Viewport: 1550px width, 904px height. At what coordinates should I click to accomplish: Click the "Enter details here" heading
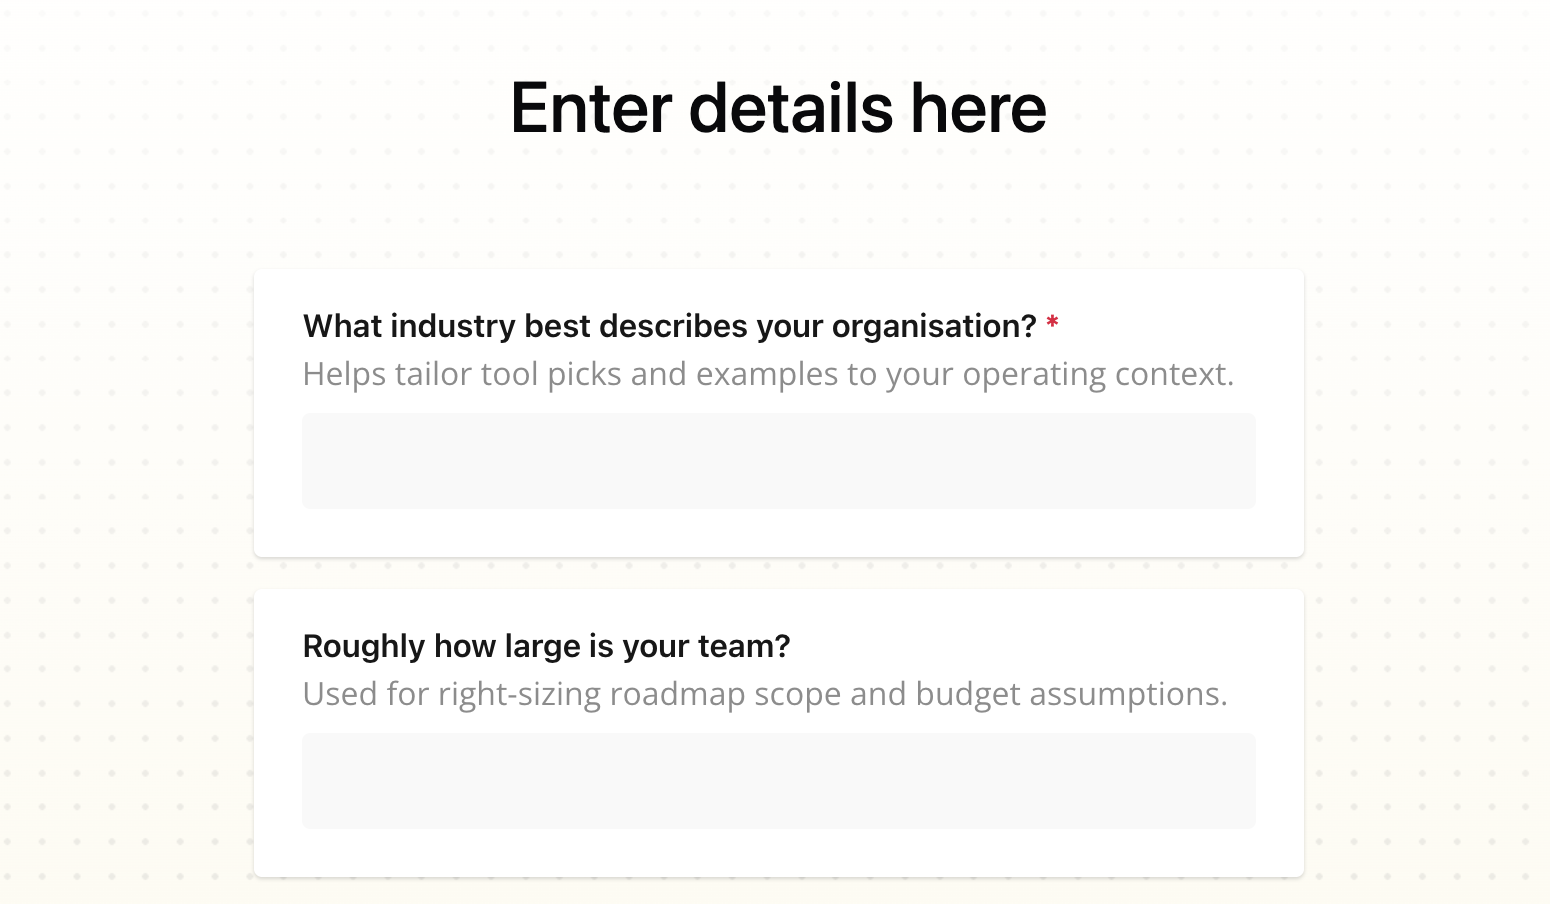(778, 108)
